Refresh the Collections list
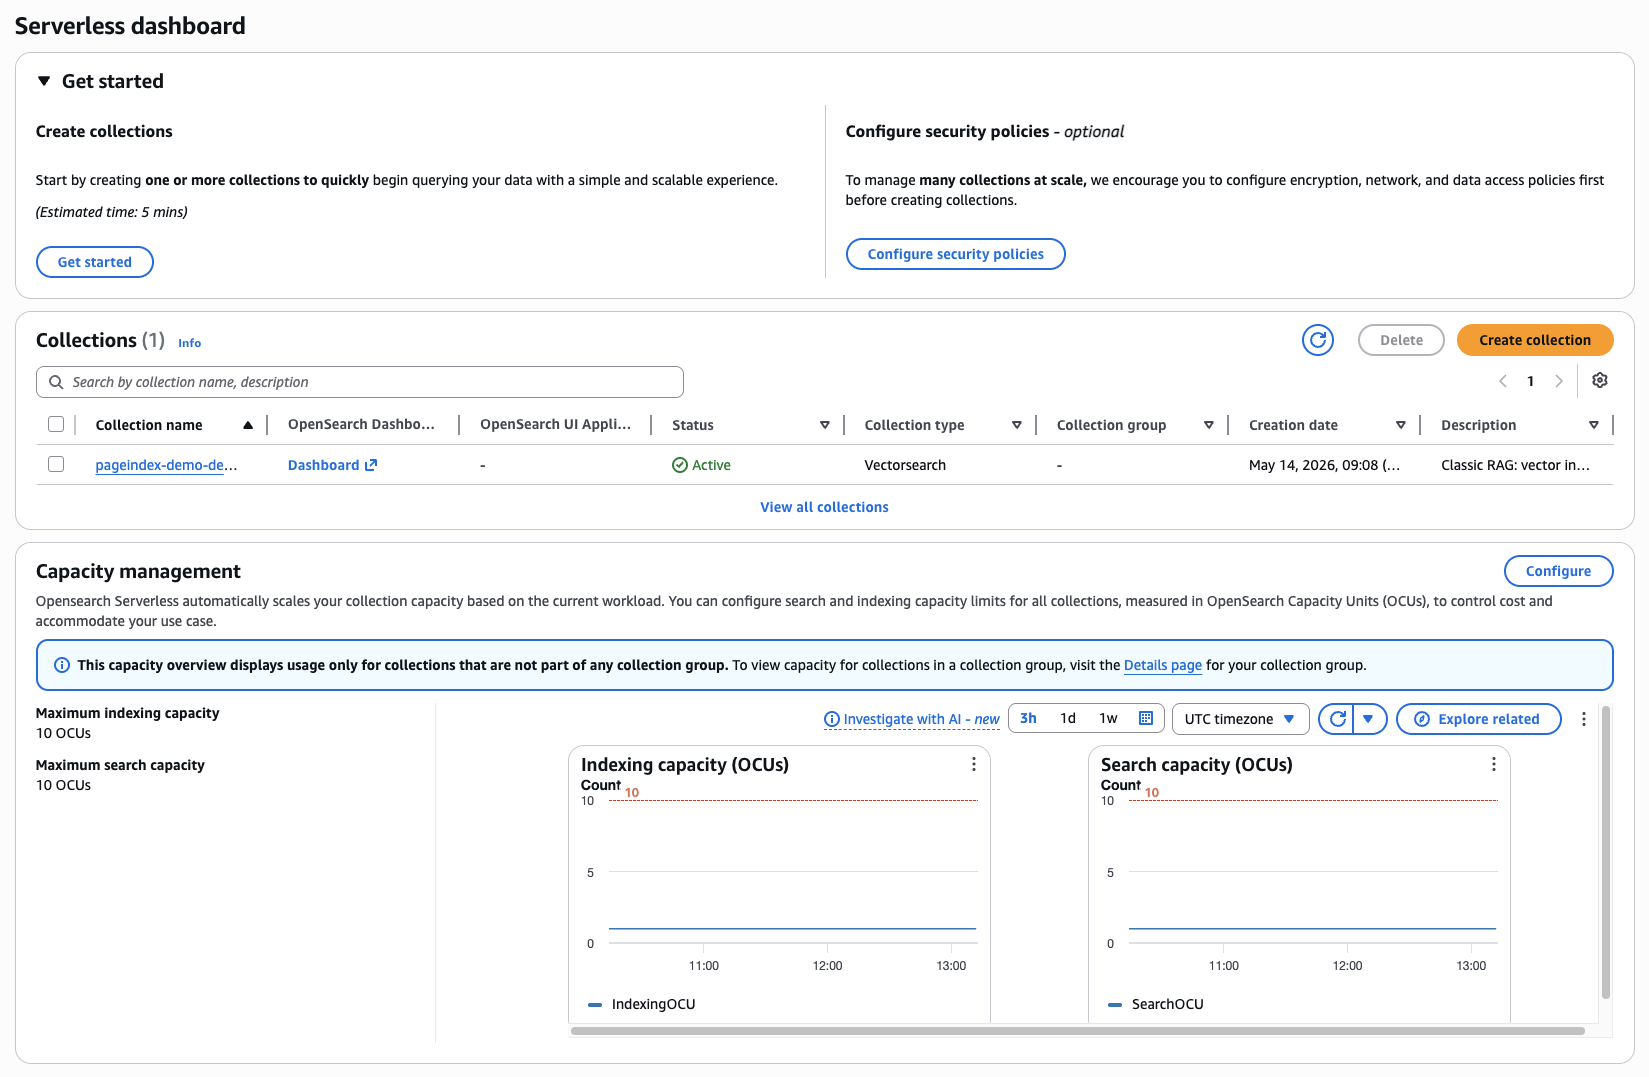The height and width of the screenshot is (1077, 1649). (x=1318, y=340)
